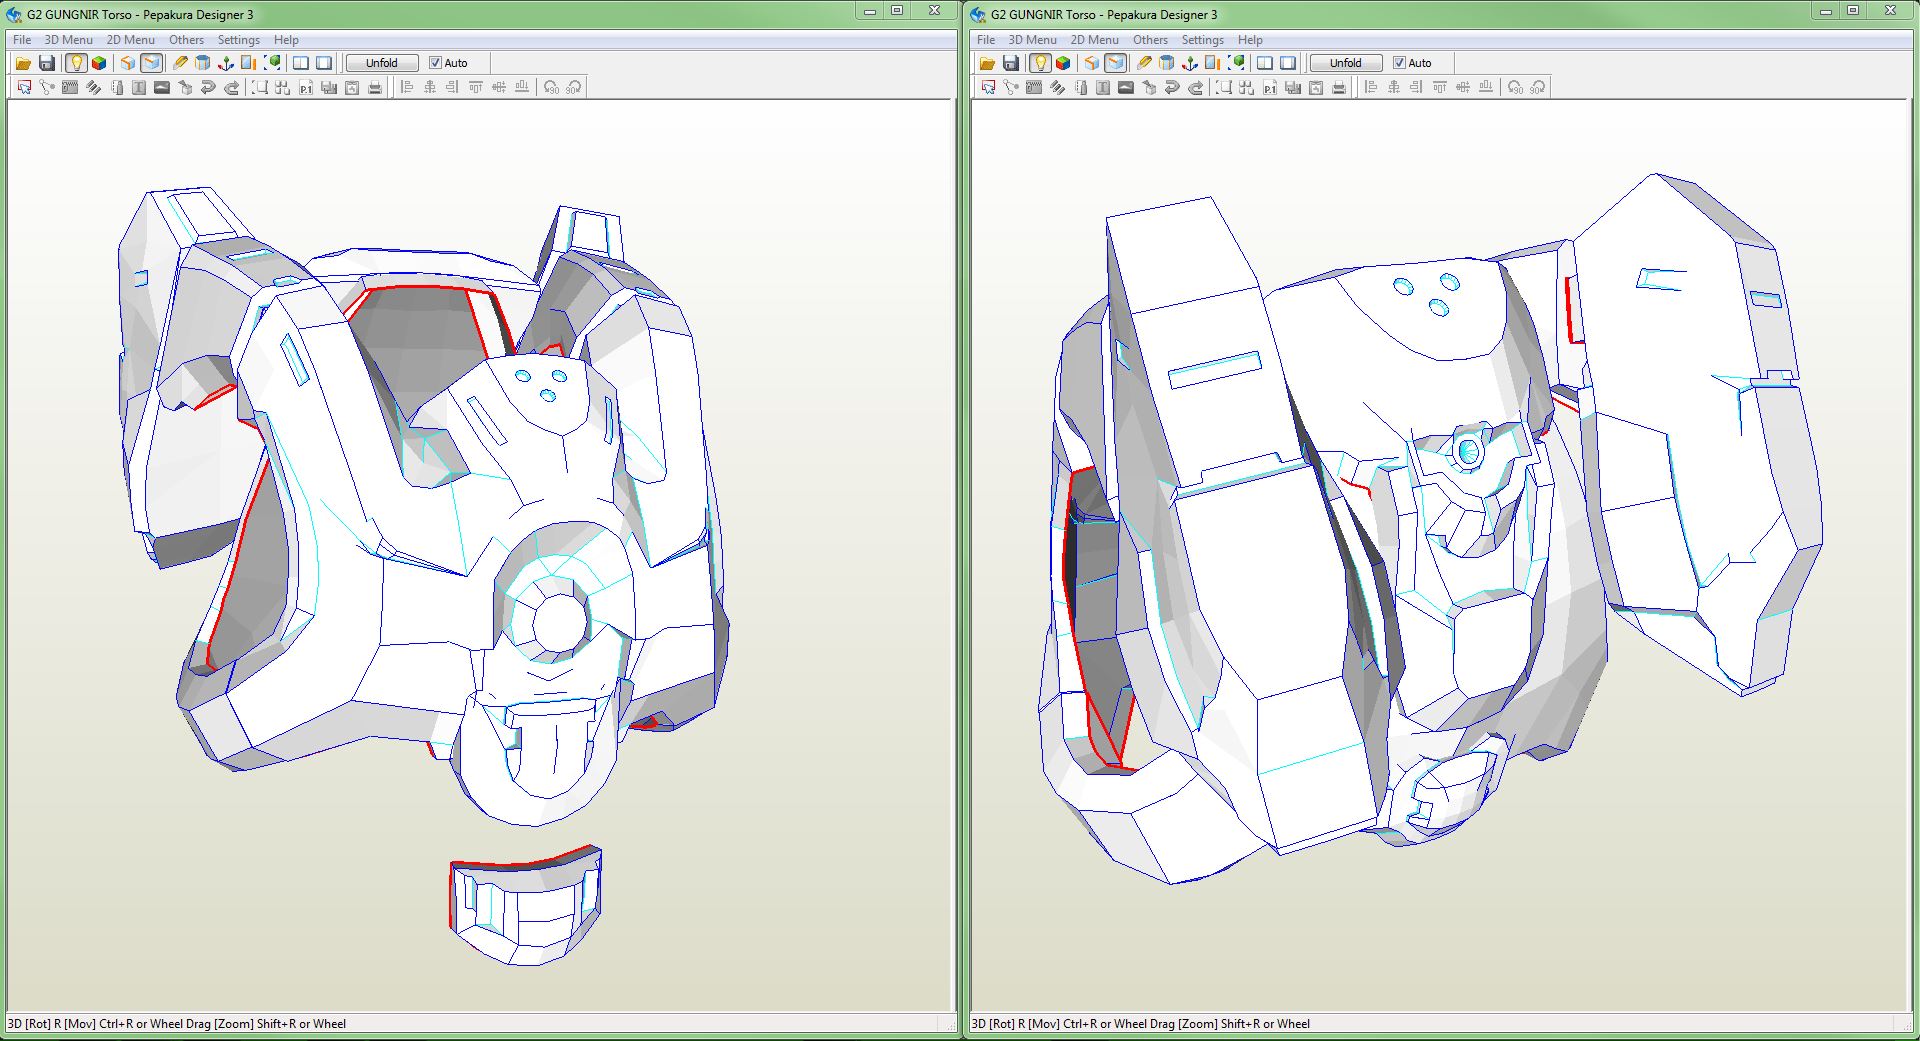Uncheck Auto checkbox in left window
The image size is (1920, 1041).
[435, 63]
